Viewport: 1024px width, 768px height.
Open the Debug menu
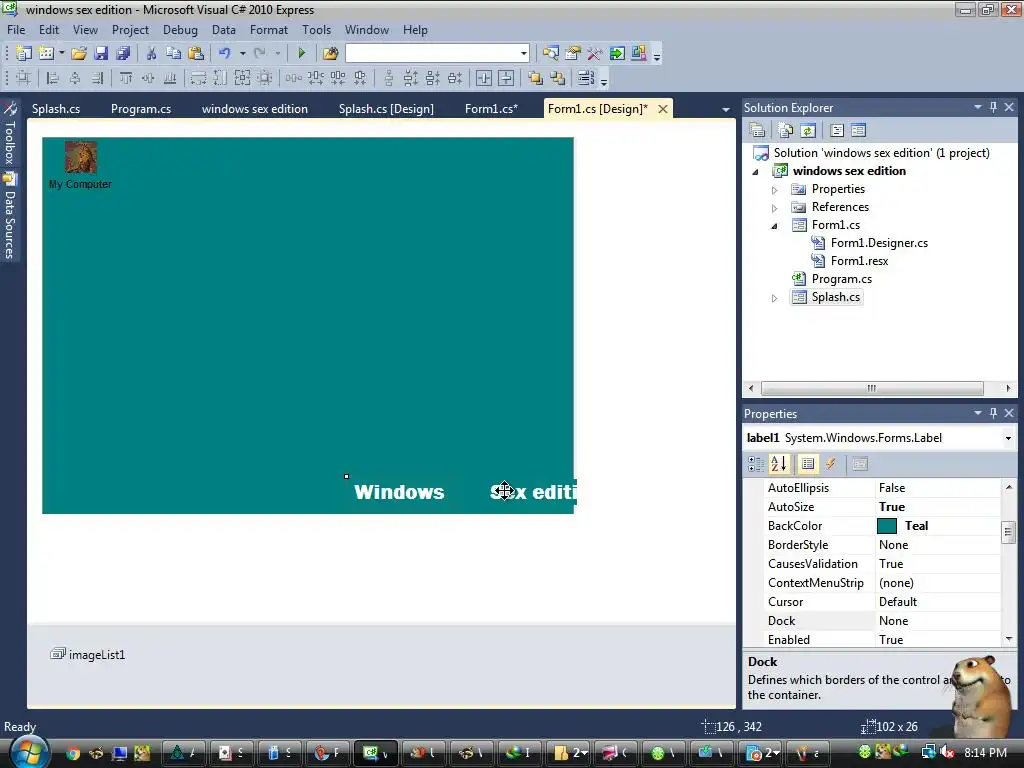click(x=180, y=30)
